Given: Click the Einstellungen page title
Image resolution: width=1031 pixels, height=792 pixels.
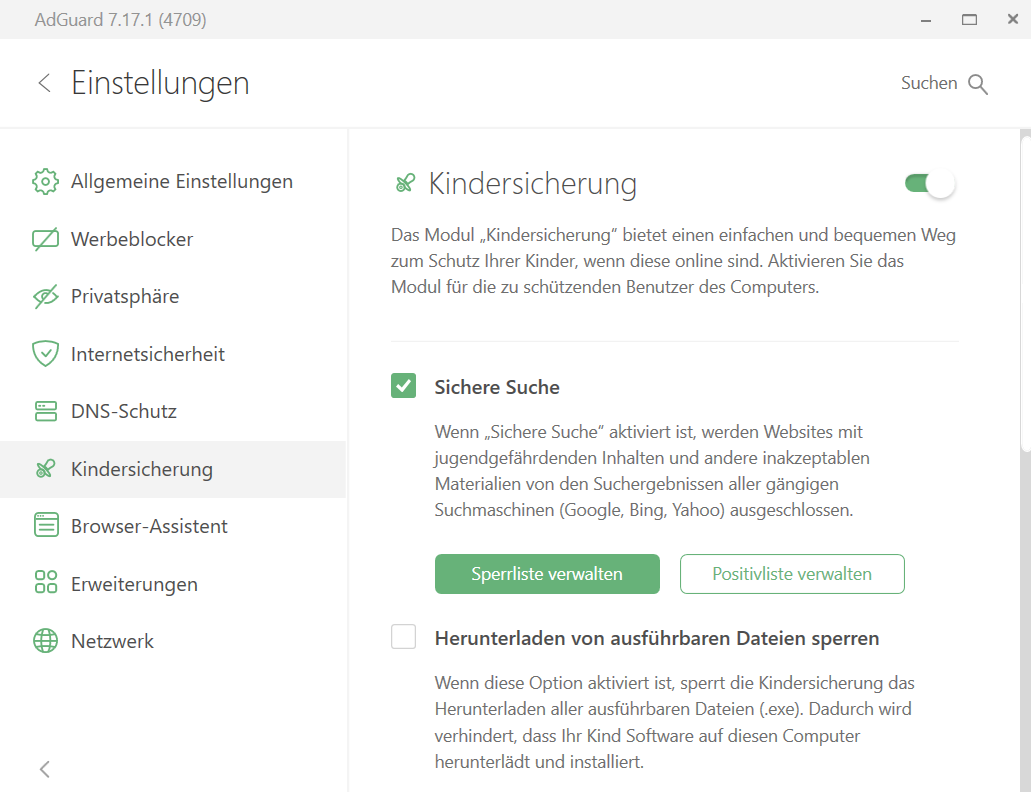Looking at the screenshot, I should click(x=160, y=83).
